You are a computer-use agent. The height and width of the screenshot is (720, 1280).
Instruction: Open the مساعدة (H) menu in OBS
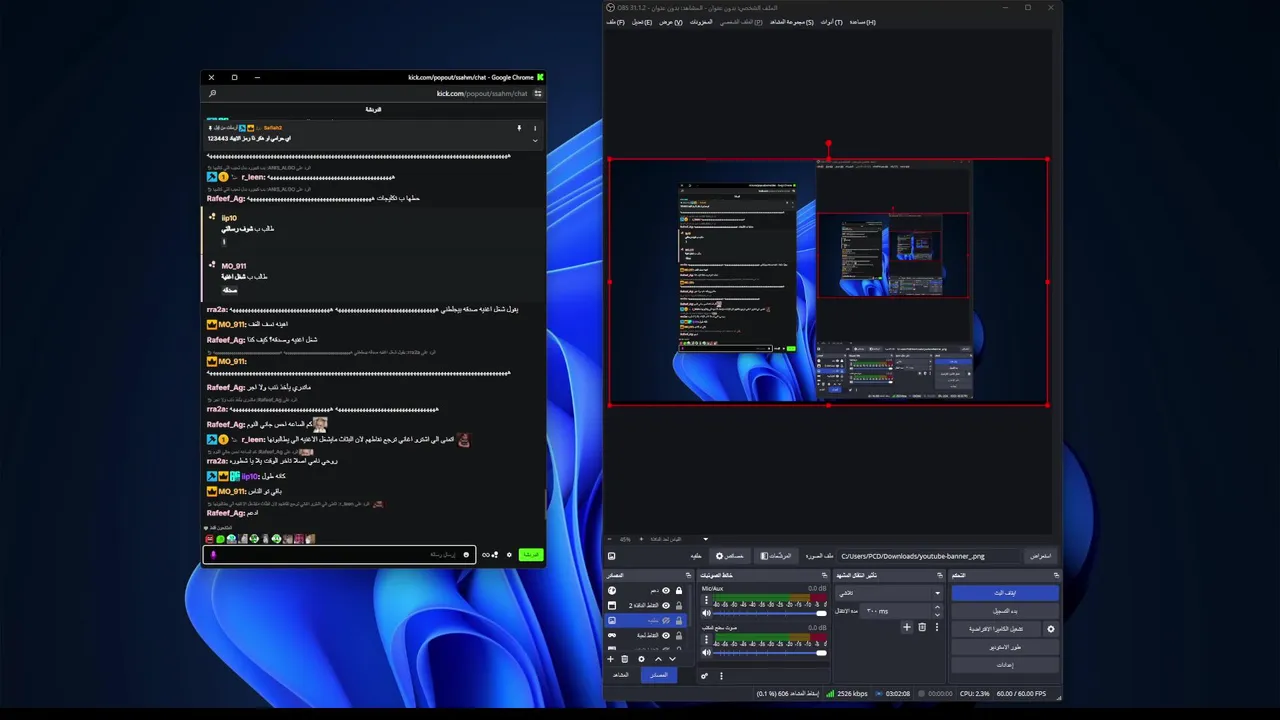(x=863, y=22)
